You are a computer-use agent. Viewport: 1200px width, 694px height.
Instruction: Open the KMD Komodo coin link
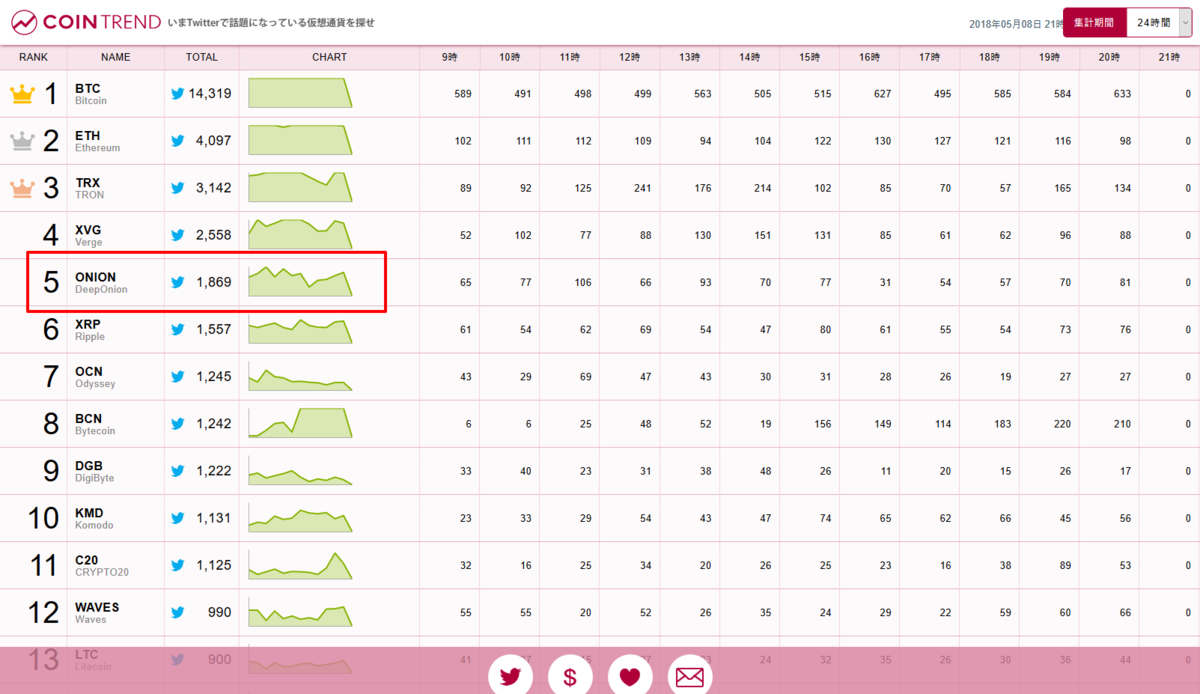tap(94, 518)
